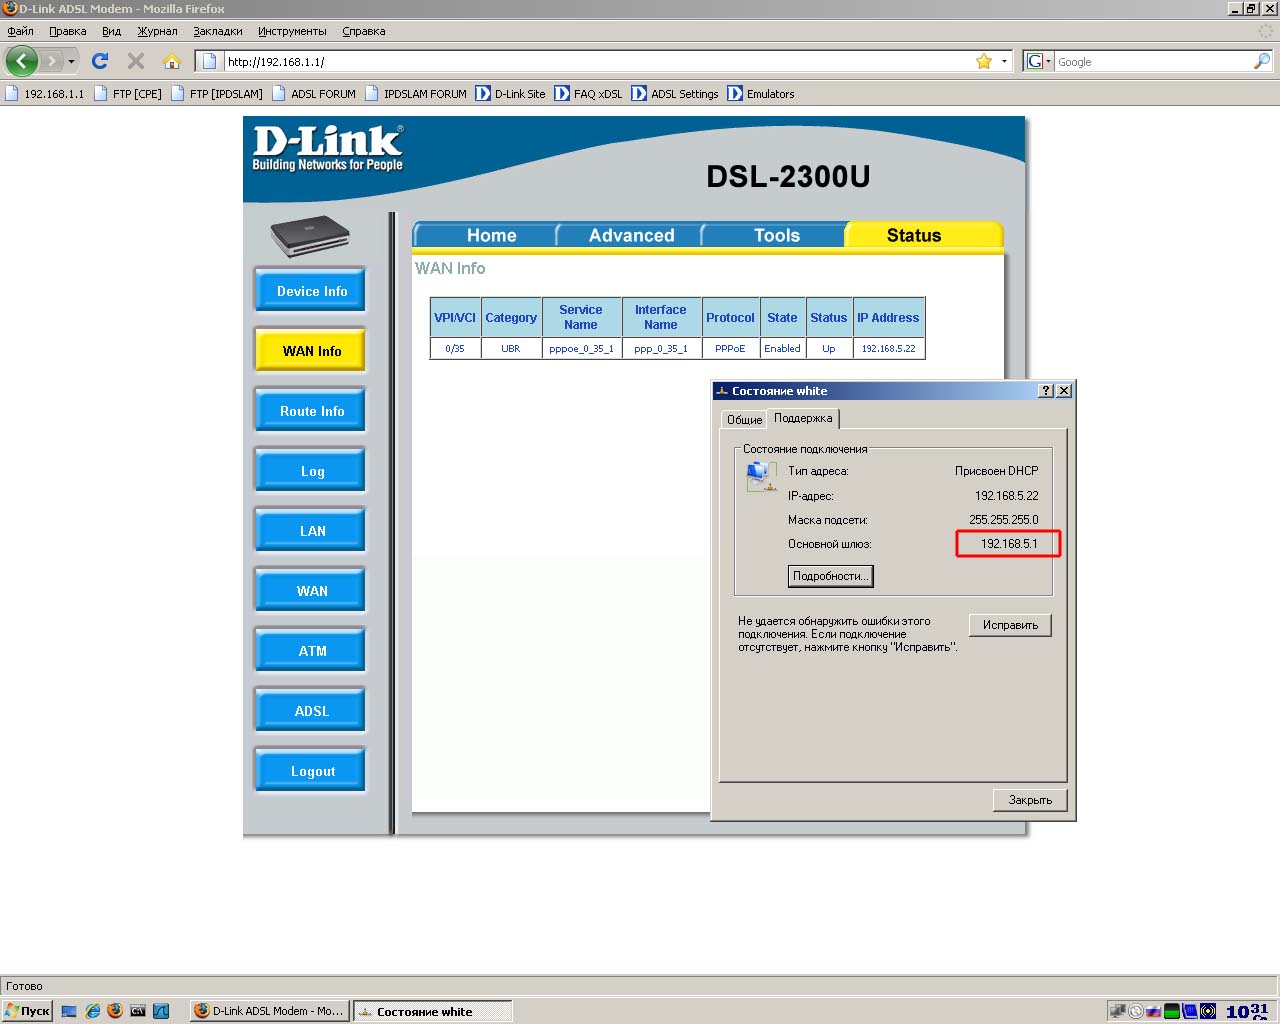The width and height of the screenshot is (1280, 1024).
Task: Switch to the Tools tab
Action: (775, 235)
